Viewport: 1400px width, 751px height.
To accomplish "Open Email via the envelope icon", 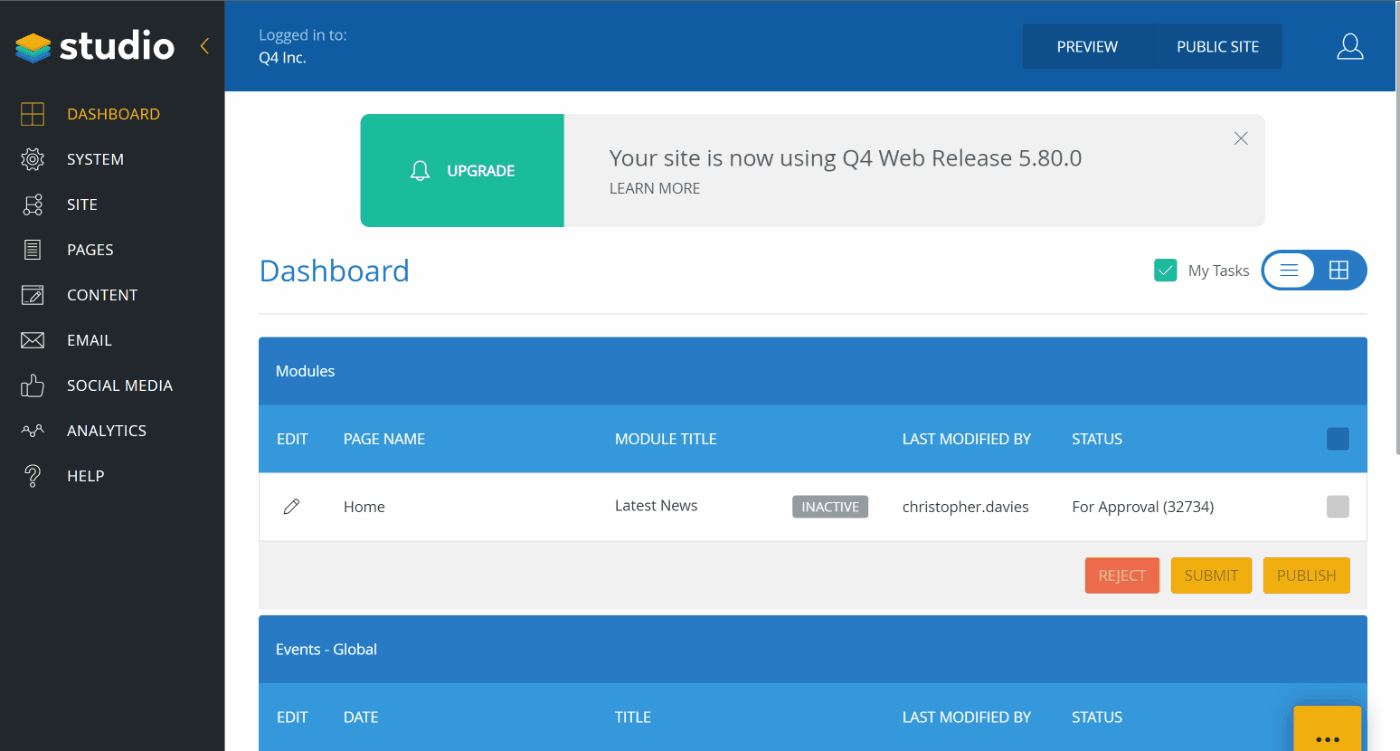I will pyautogui.click(x=33, y=341).
